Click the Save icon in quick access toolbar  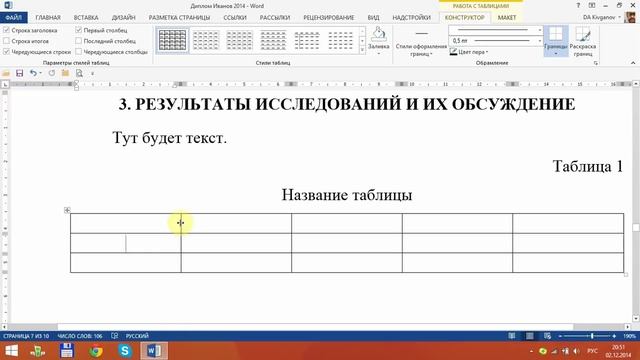tap(19, 73)
